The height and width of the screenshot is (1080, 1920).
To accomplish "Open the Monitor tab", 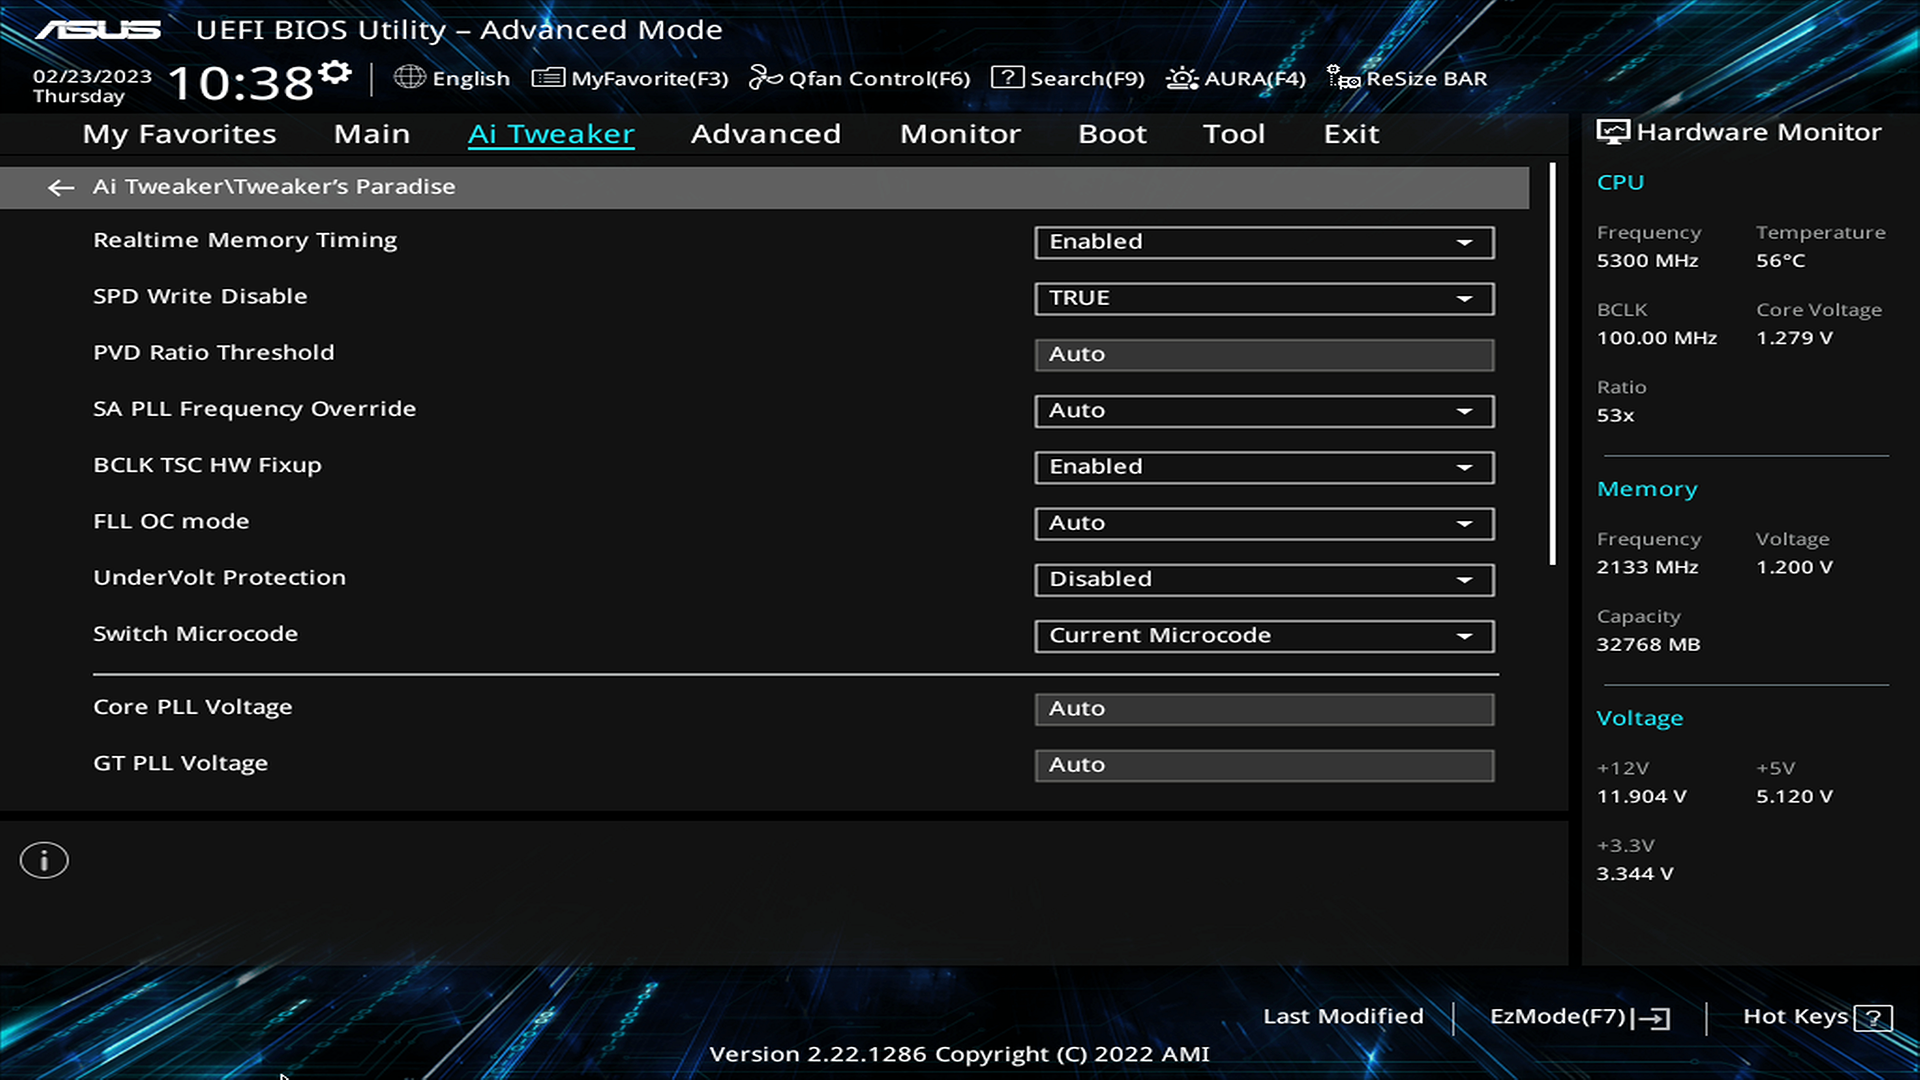I will click(x=960, y=134).
